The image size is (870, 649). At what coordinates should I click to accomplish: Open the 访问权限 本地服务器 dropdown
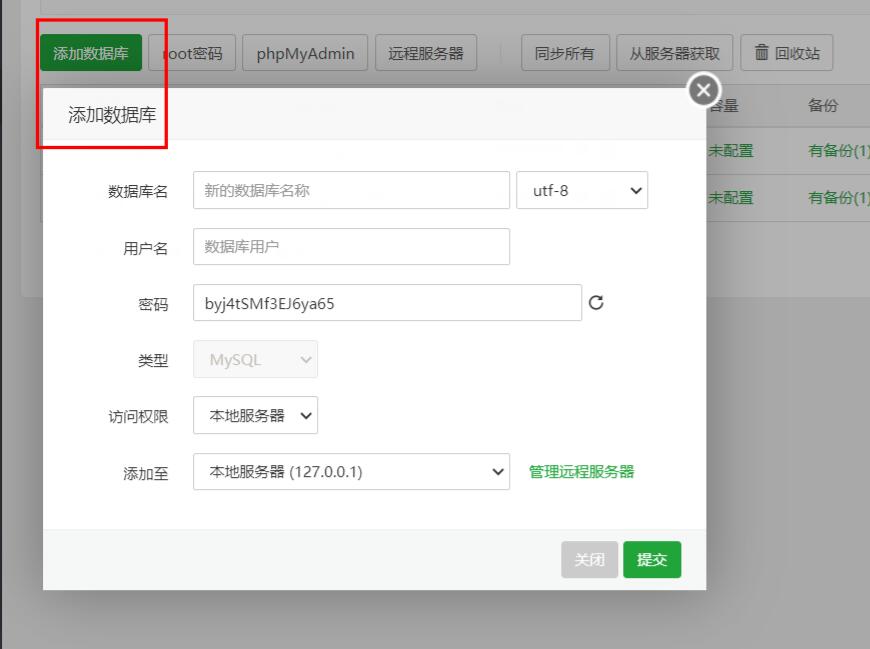(255, 415)
